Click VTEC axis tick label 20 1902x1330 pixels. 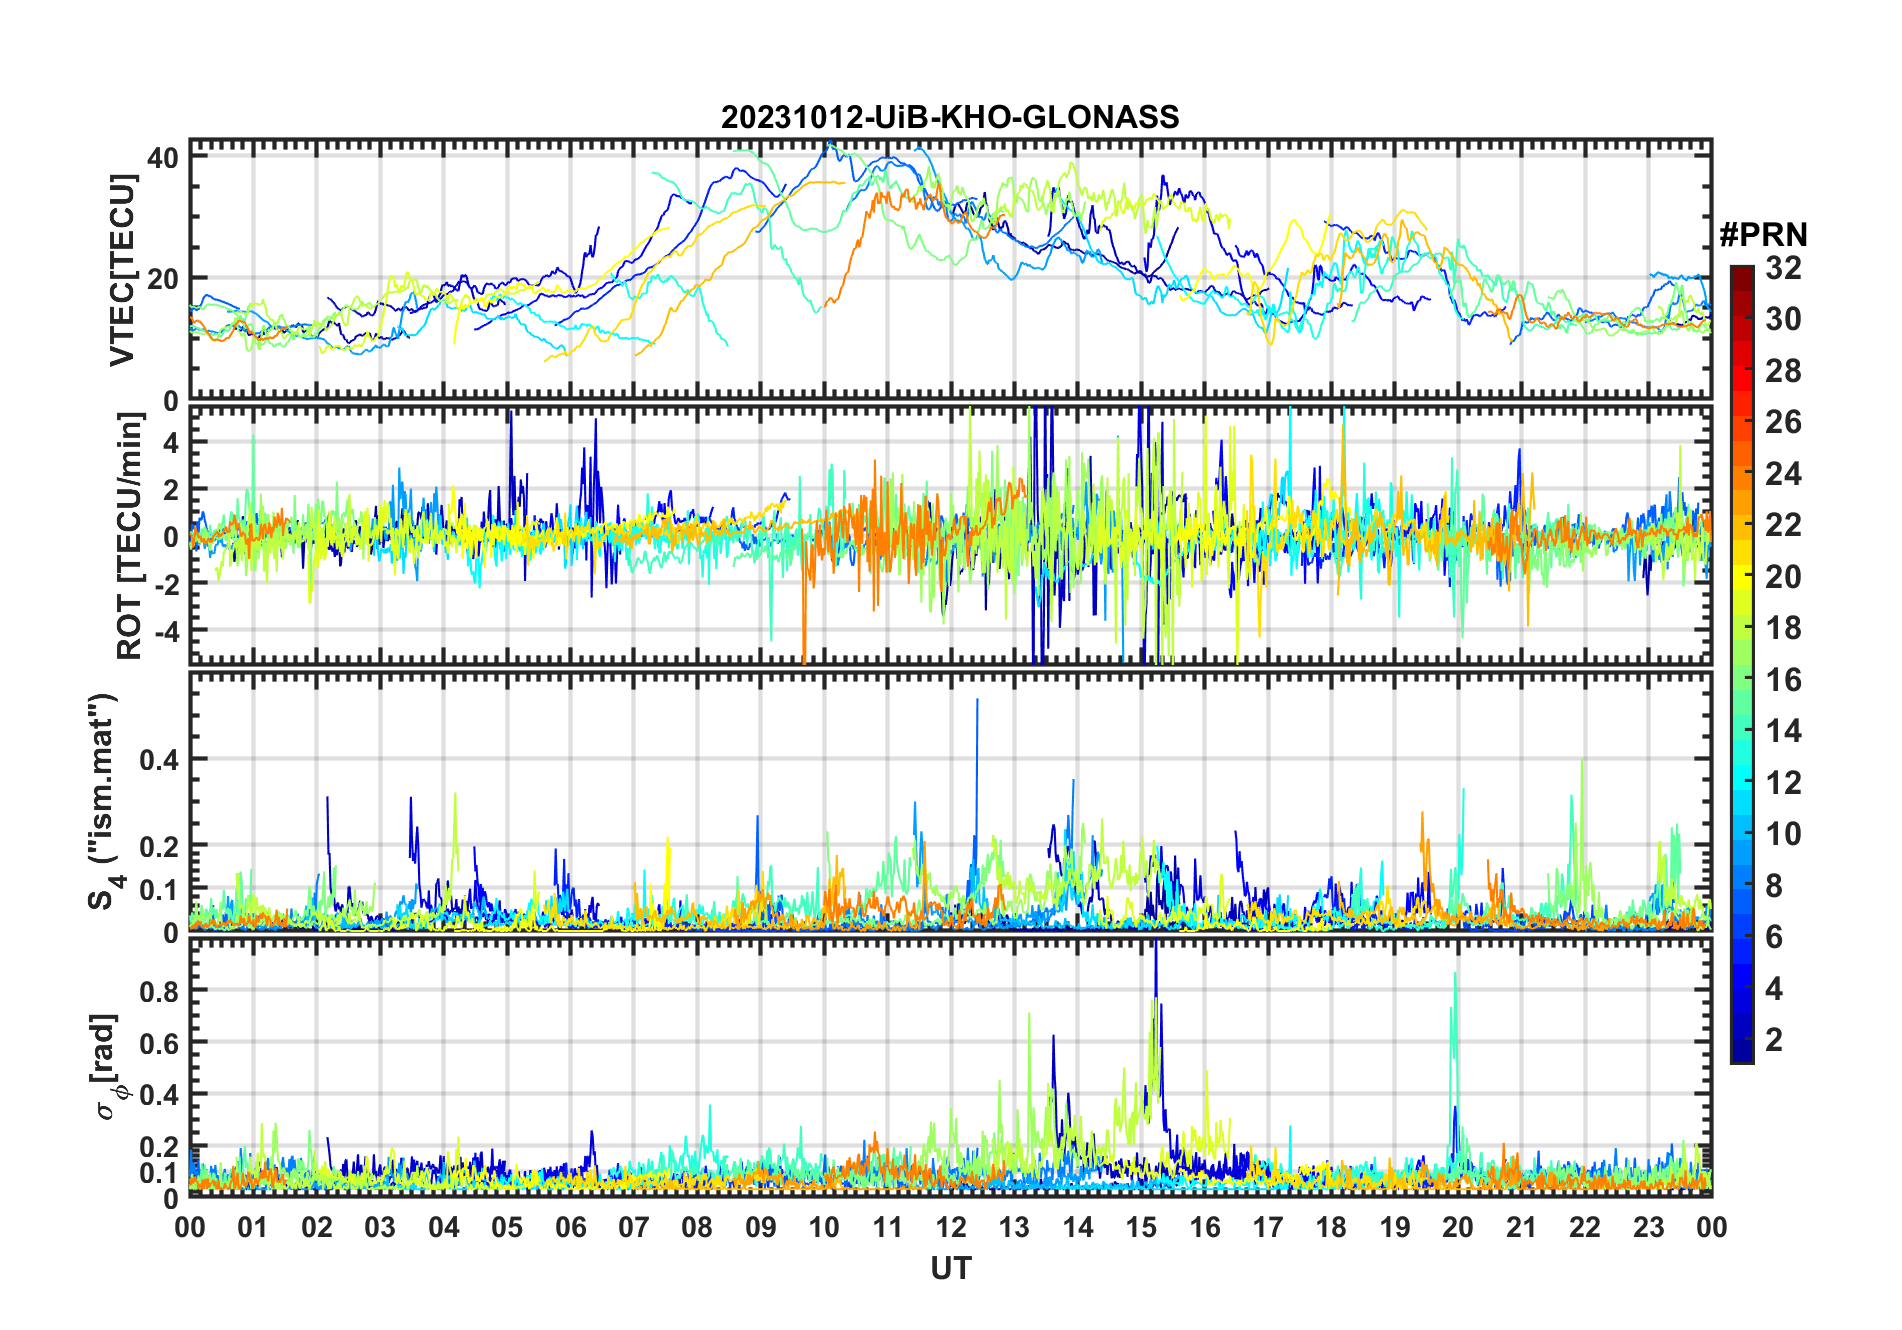tap(163, 279)
